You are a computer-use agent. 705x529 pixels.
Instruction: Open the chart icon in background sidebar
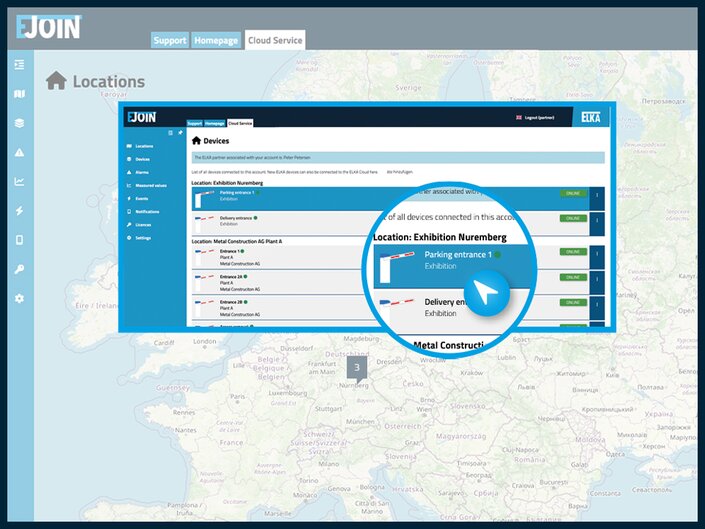click(x=19, y=182)
